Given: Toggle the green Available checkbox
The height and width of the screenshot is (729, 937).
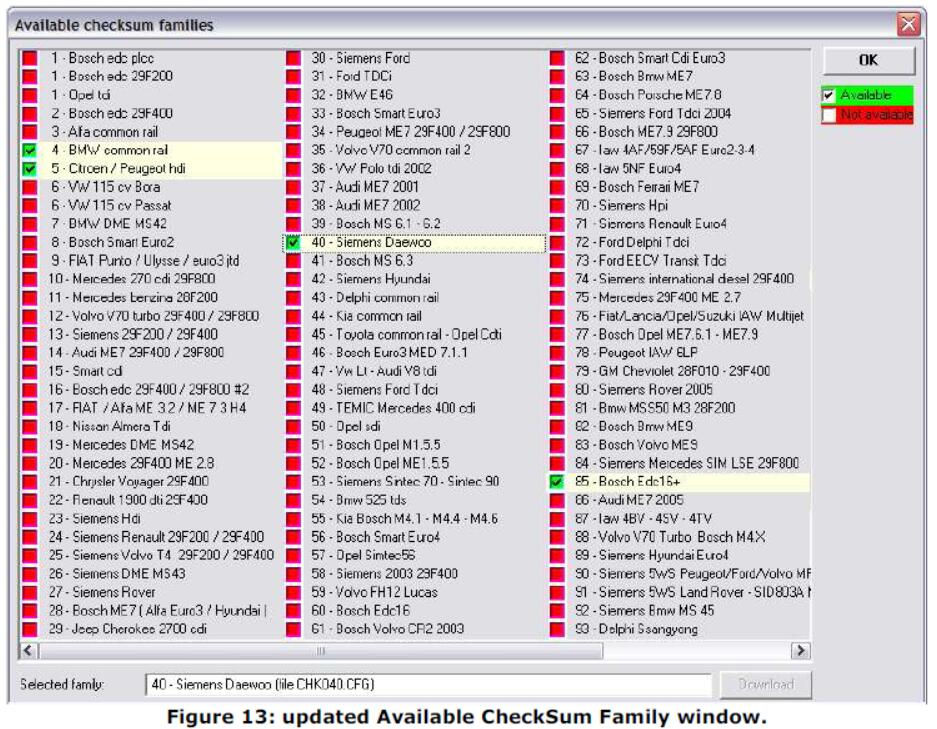Looking at the screenshot, I should (x=828, y=95).
